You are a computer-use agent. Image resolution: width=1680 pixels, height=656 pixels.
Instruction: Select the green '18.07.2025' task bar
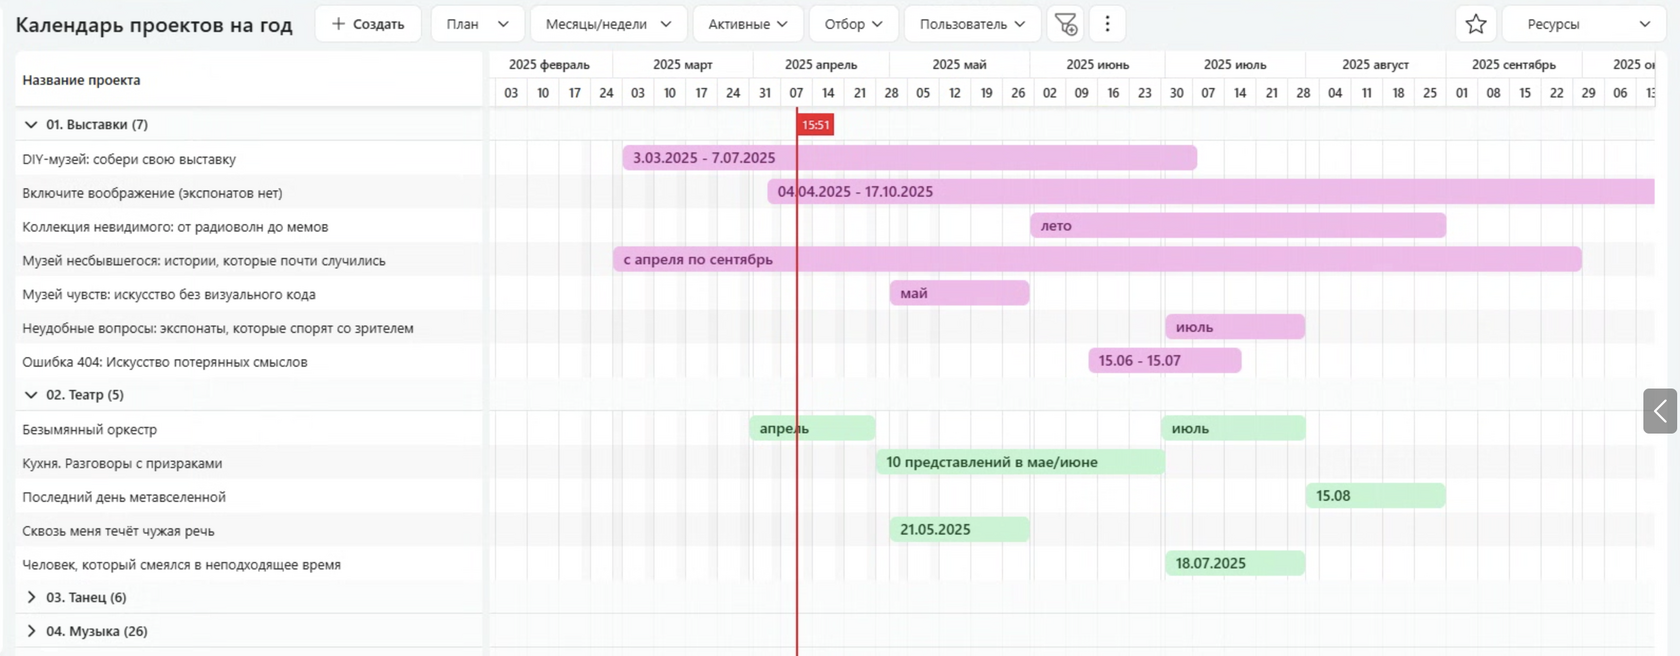point(1235,563)
